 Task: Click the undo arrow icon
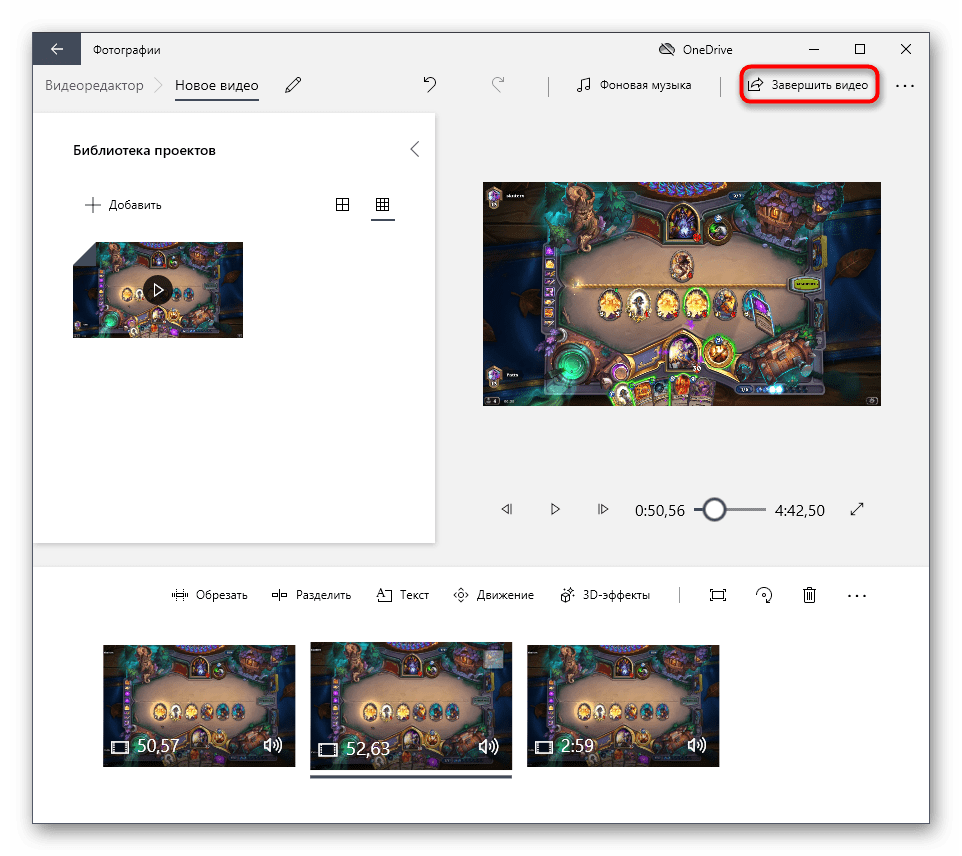(x=430, y=85)
